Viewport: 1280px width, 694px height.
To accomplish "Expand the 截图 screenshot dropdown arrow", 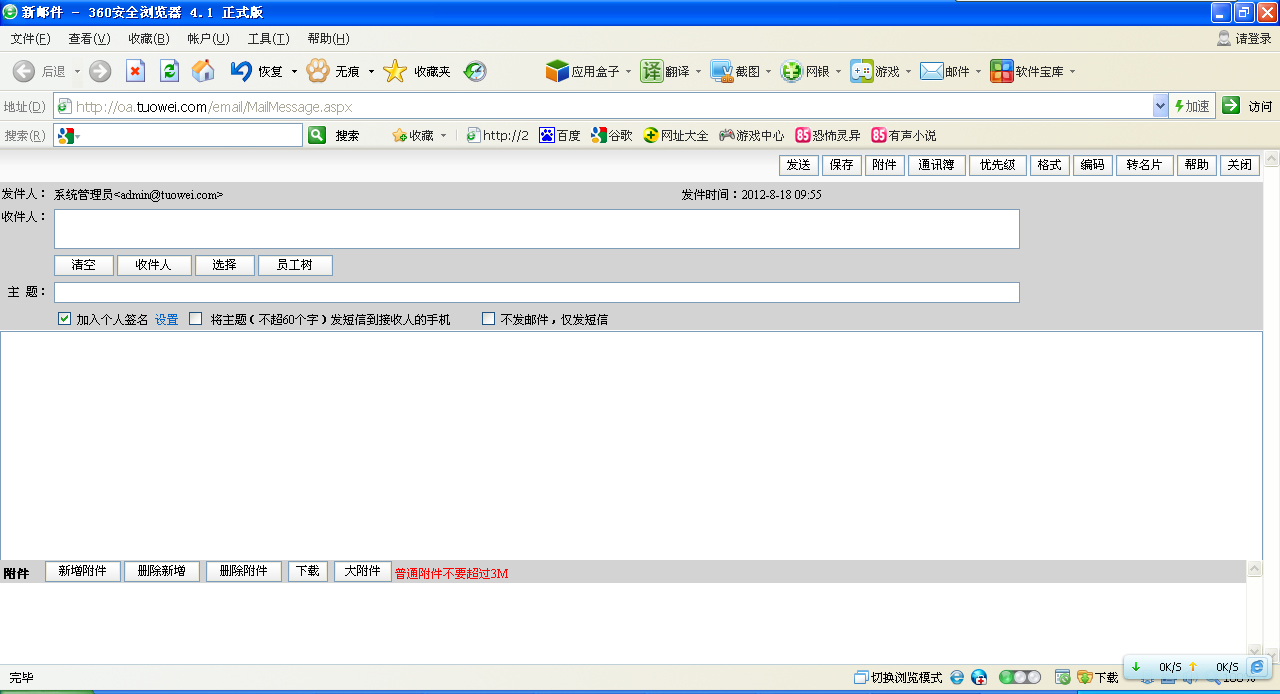I will (x=769, y=72).
